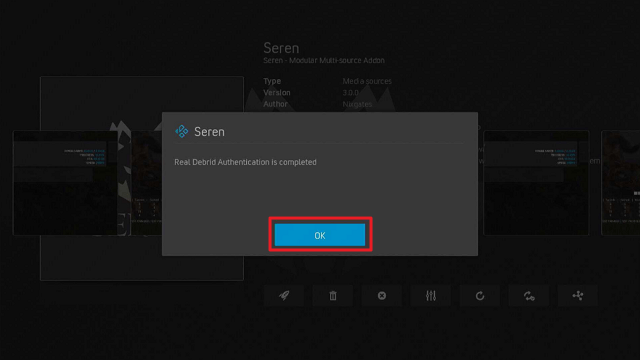The image size is (640, 360).
Task: Click the 'Seren - Modular Multi-source Addon' subtitle
Action: click(324, 60)
